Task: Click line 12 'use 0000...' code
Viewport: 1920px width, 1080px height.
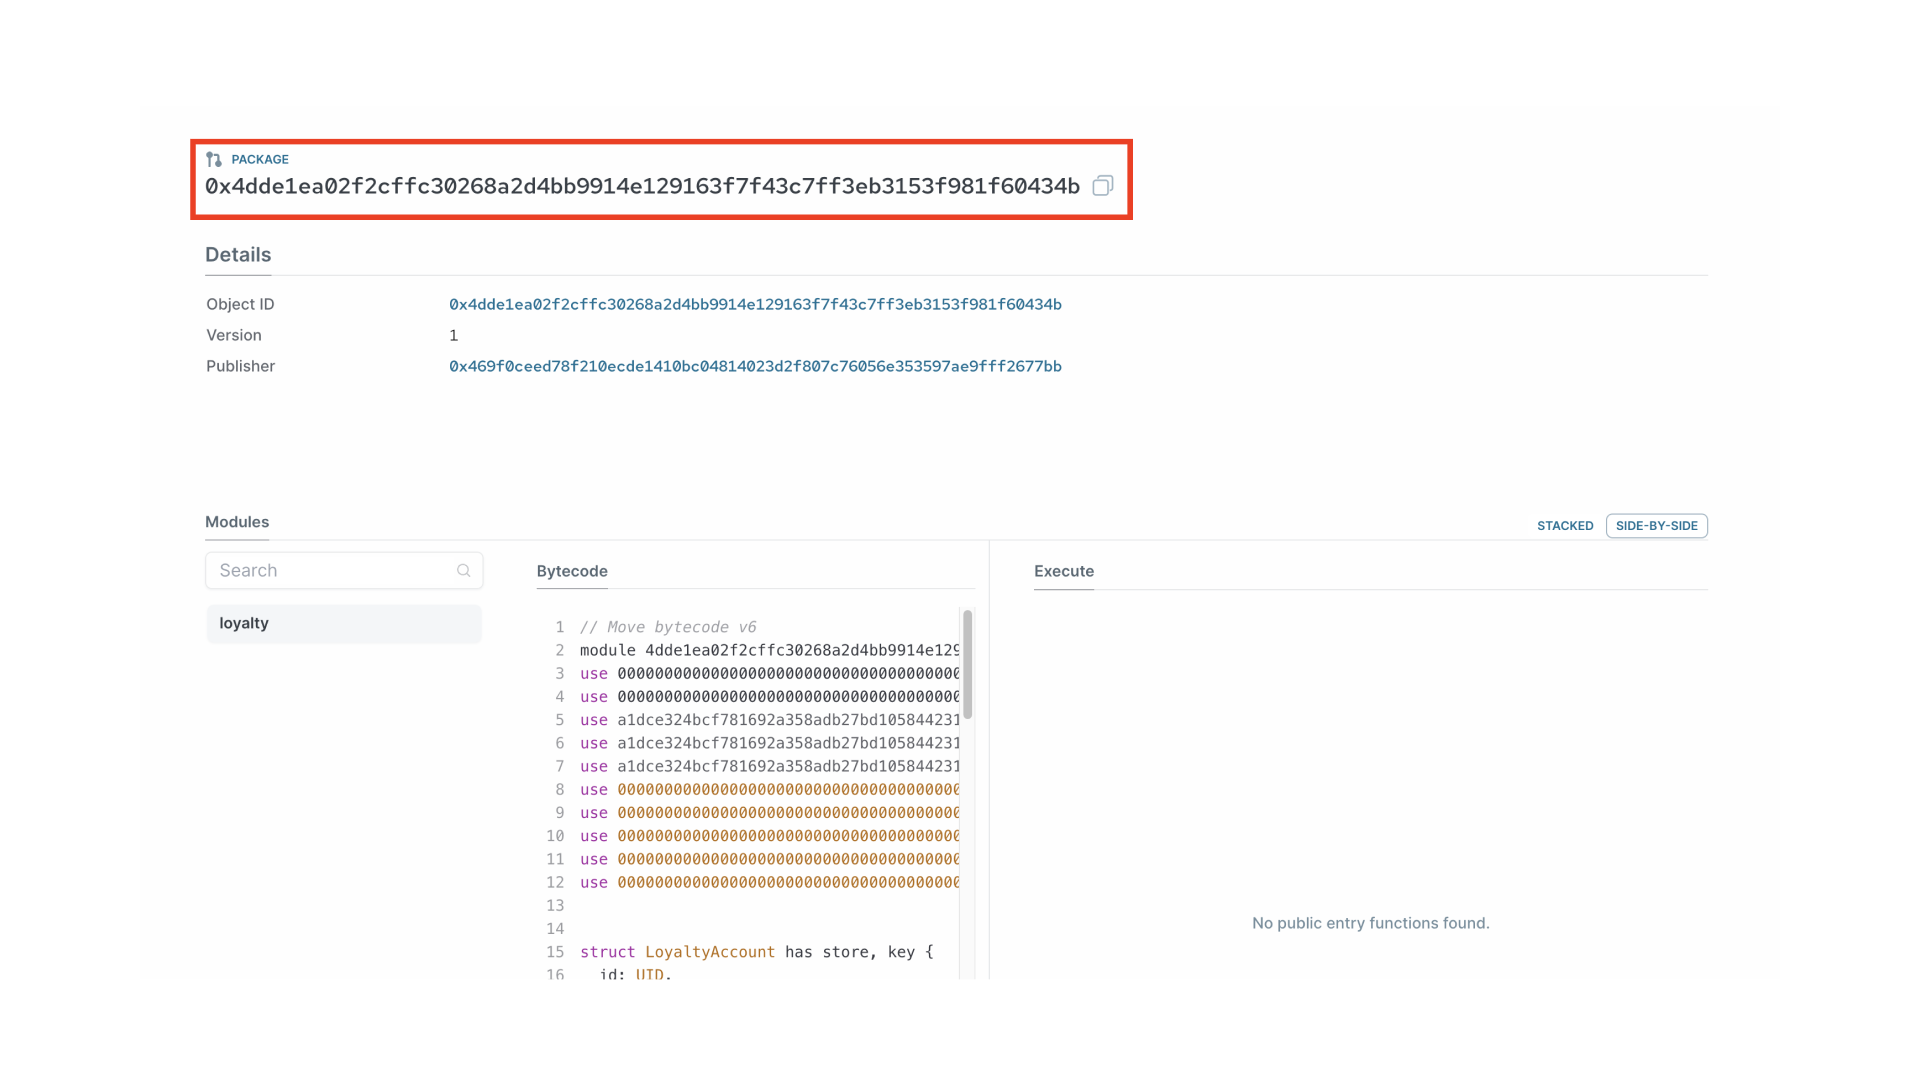Action: point(769,883)
